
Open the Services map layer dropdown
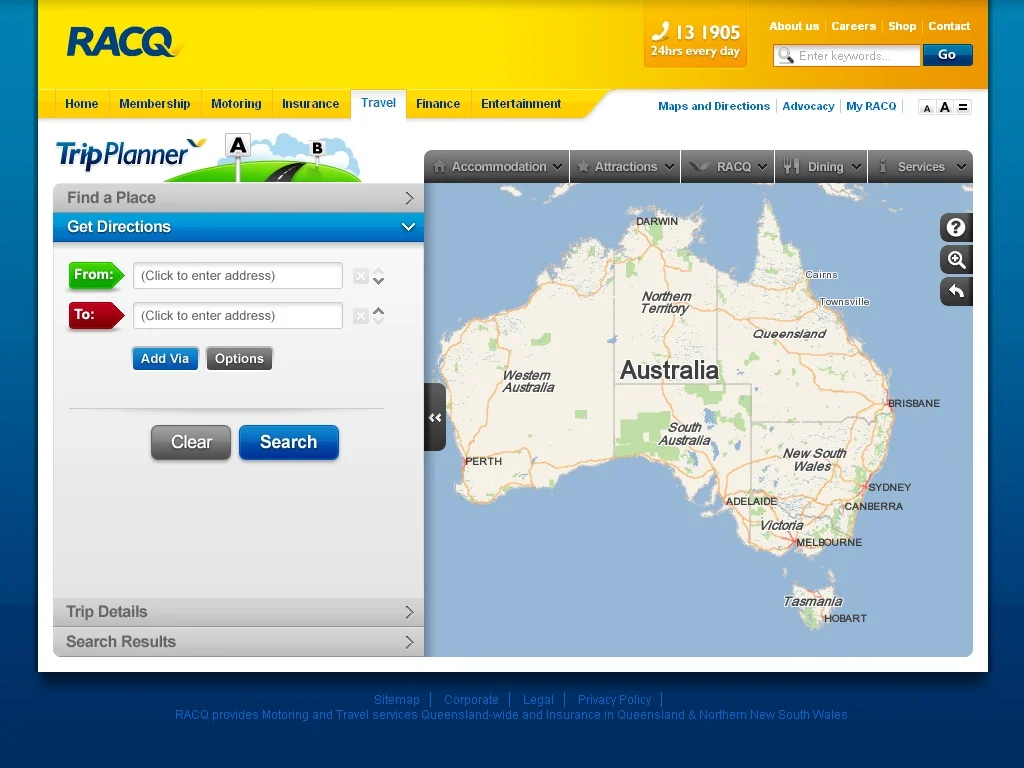pos(920,167)
